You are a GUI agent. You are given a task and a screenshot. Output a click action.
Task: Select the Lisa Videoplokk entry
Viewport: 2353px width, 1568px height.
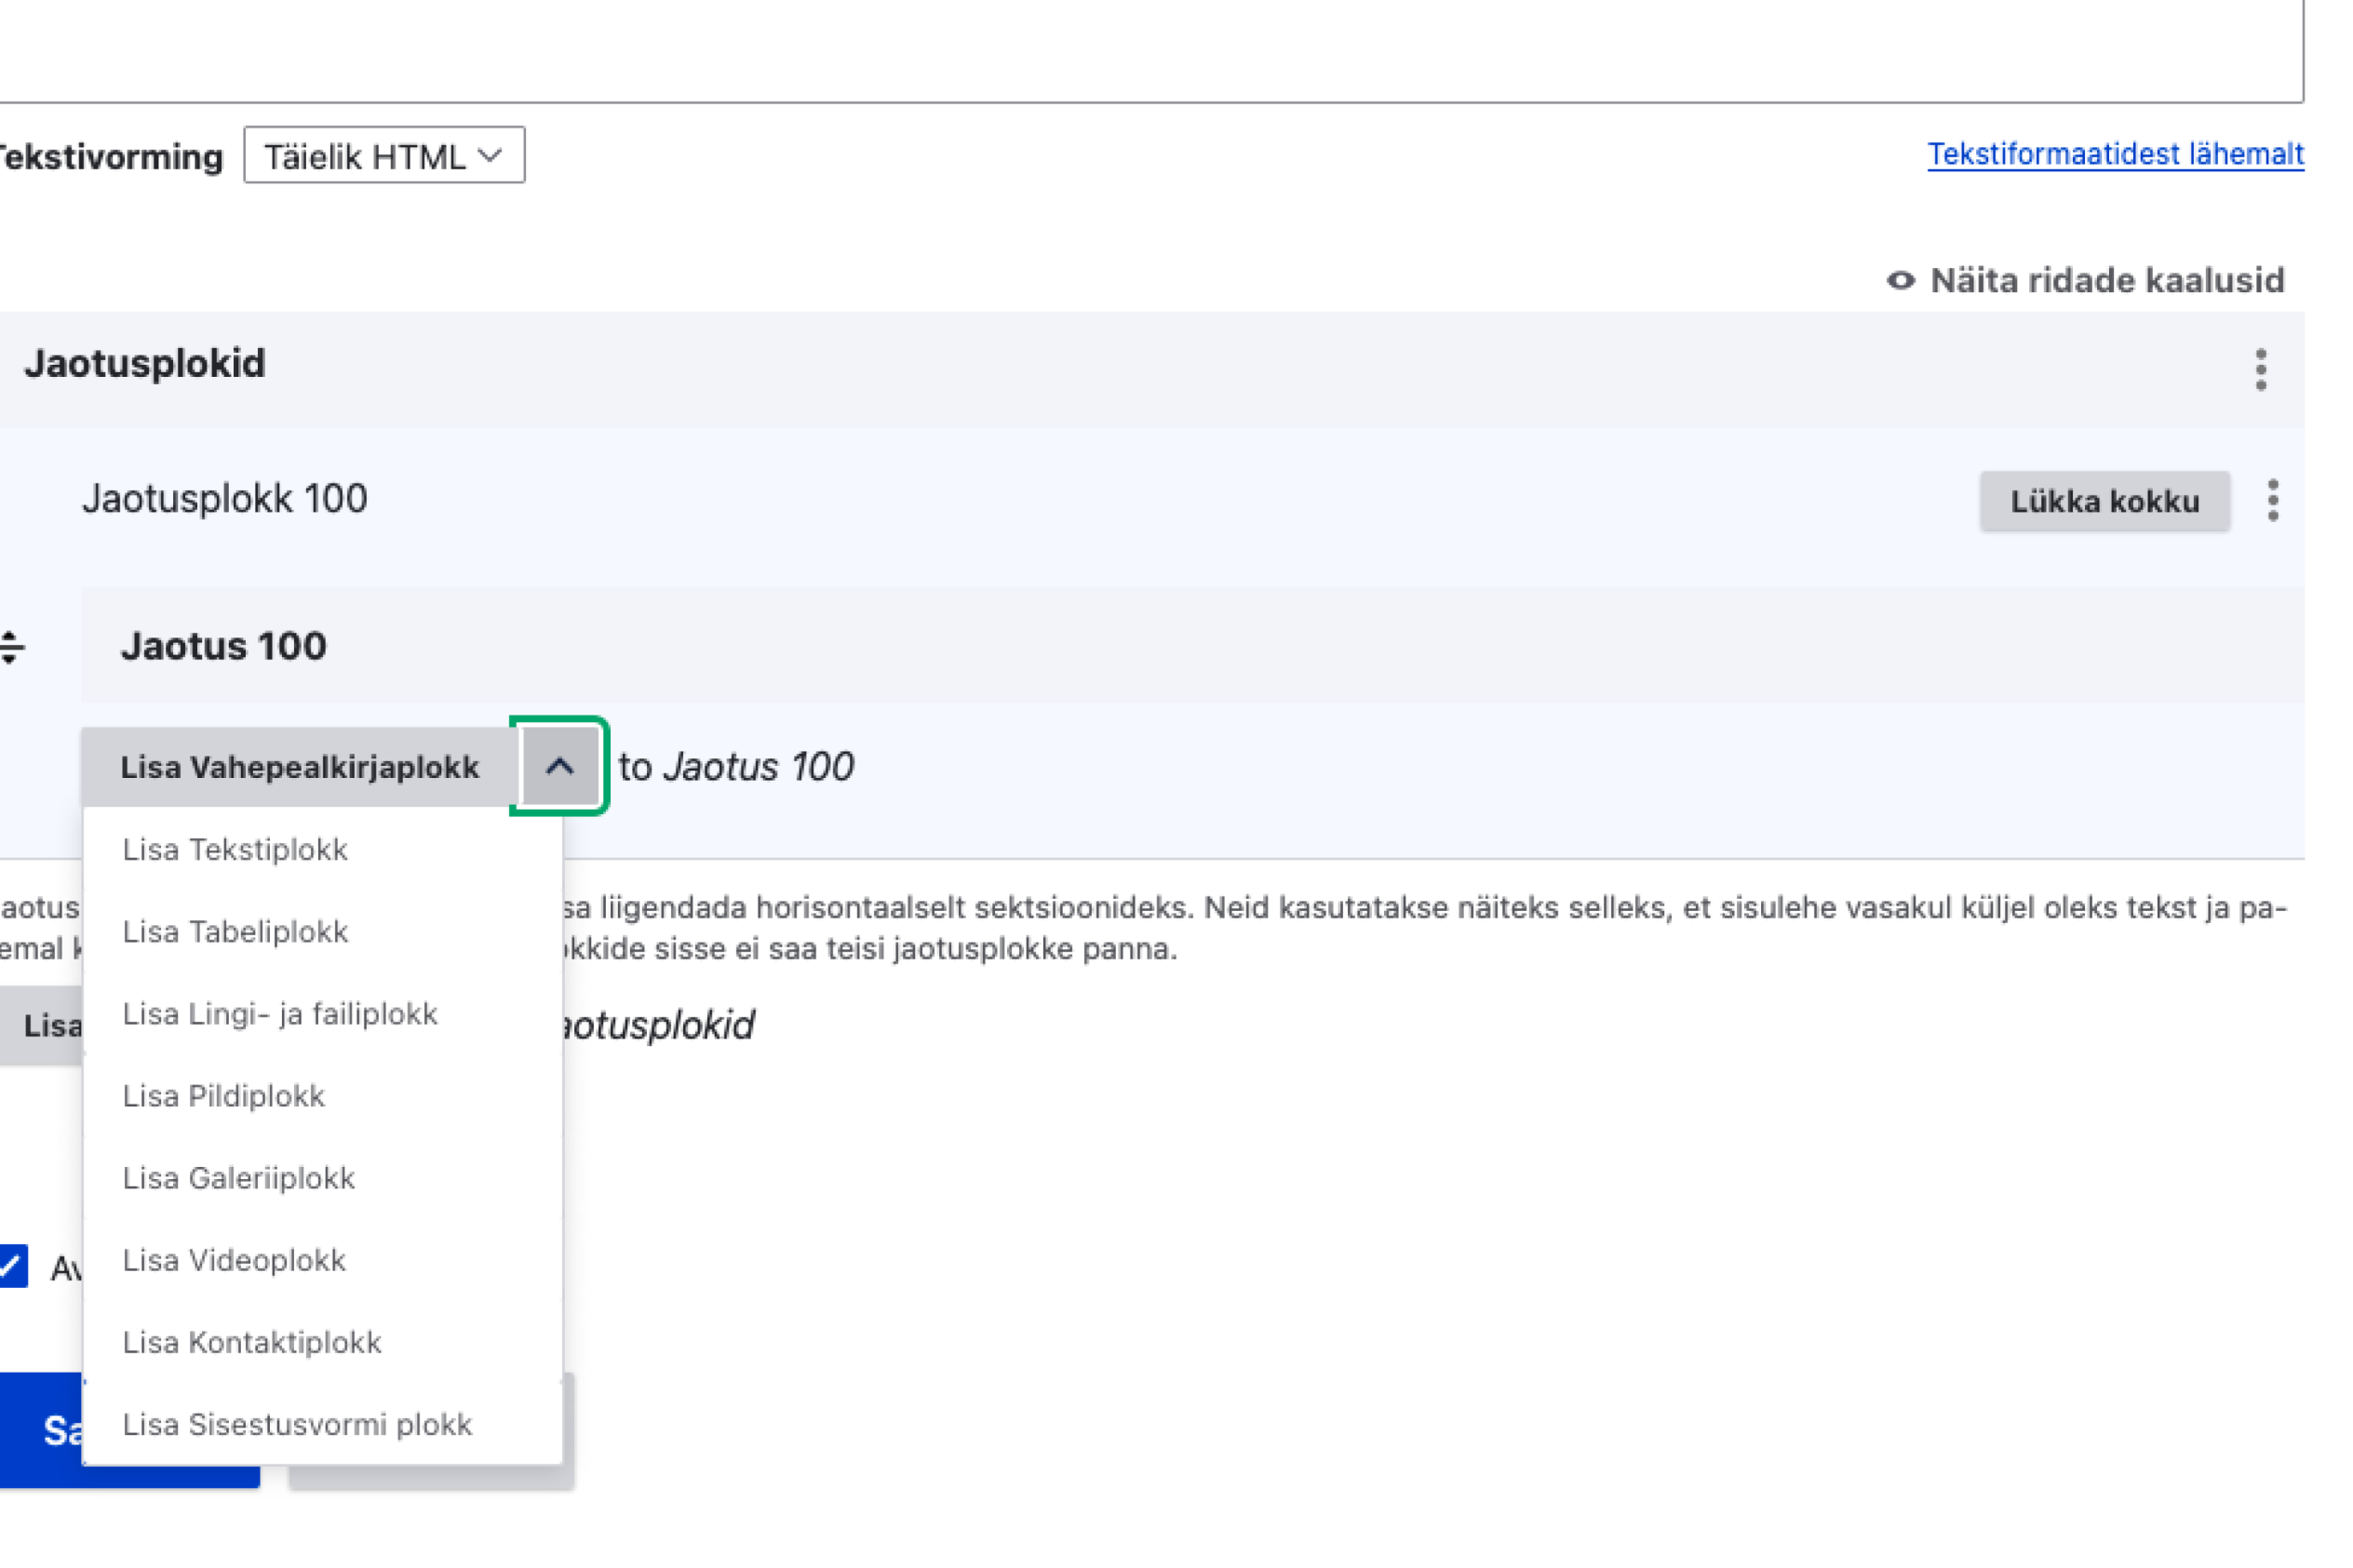point(234,1260)
